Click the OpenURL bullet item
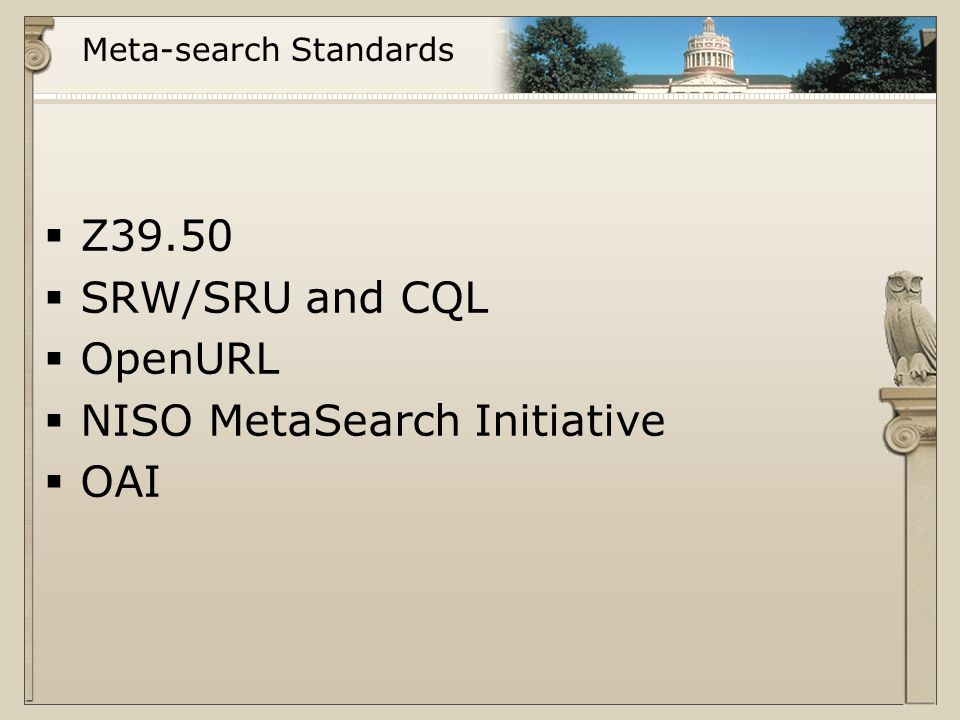 pos(181,359)
